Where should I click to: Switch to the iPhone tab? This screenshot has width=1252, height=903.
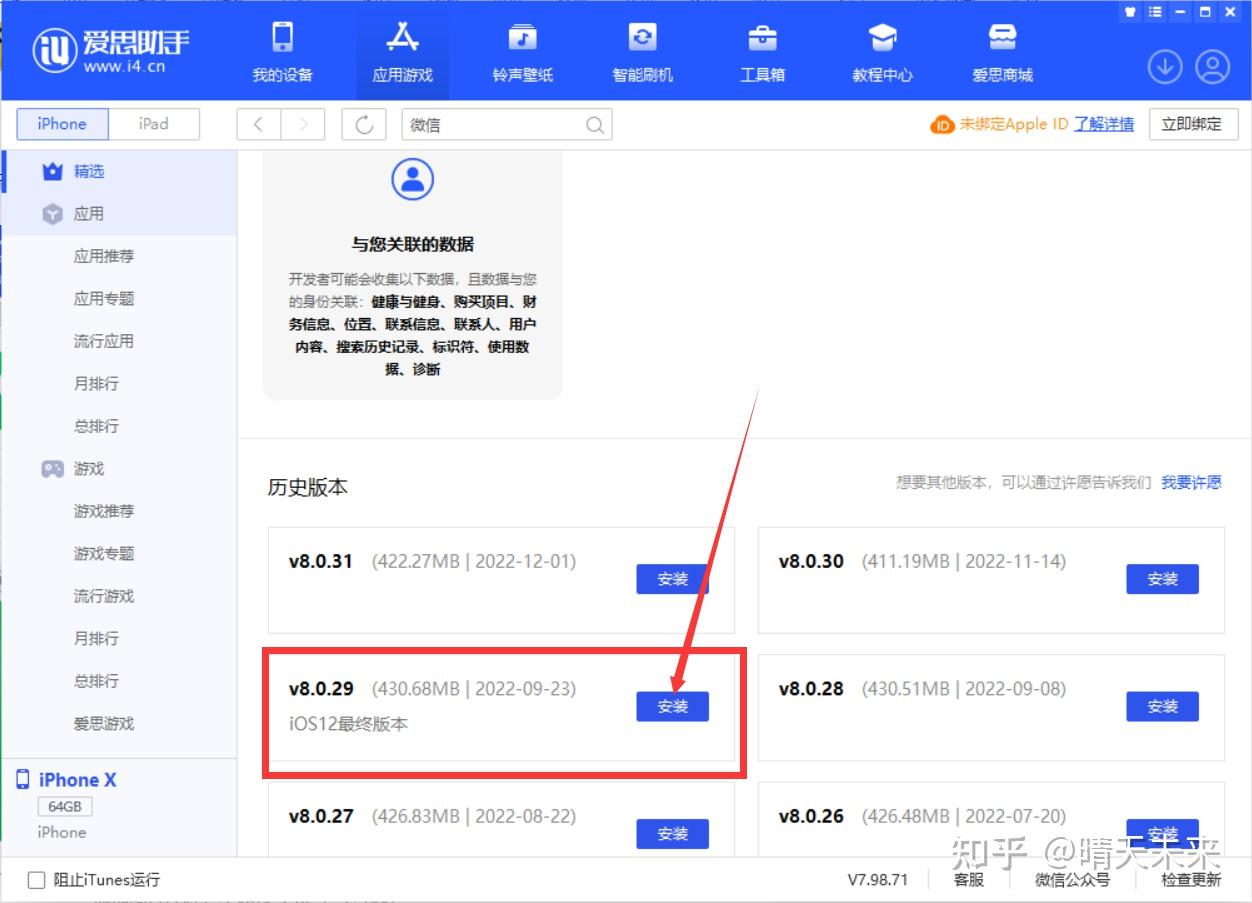tap(62, 124)
